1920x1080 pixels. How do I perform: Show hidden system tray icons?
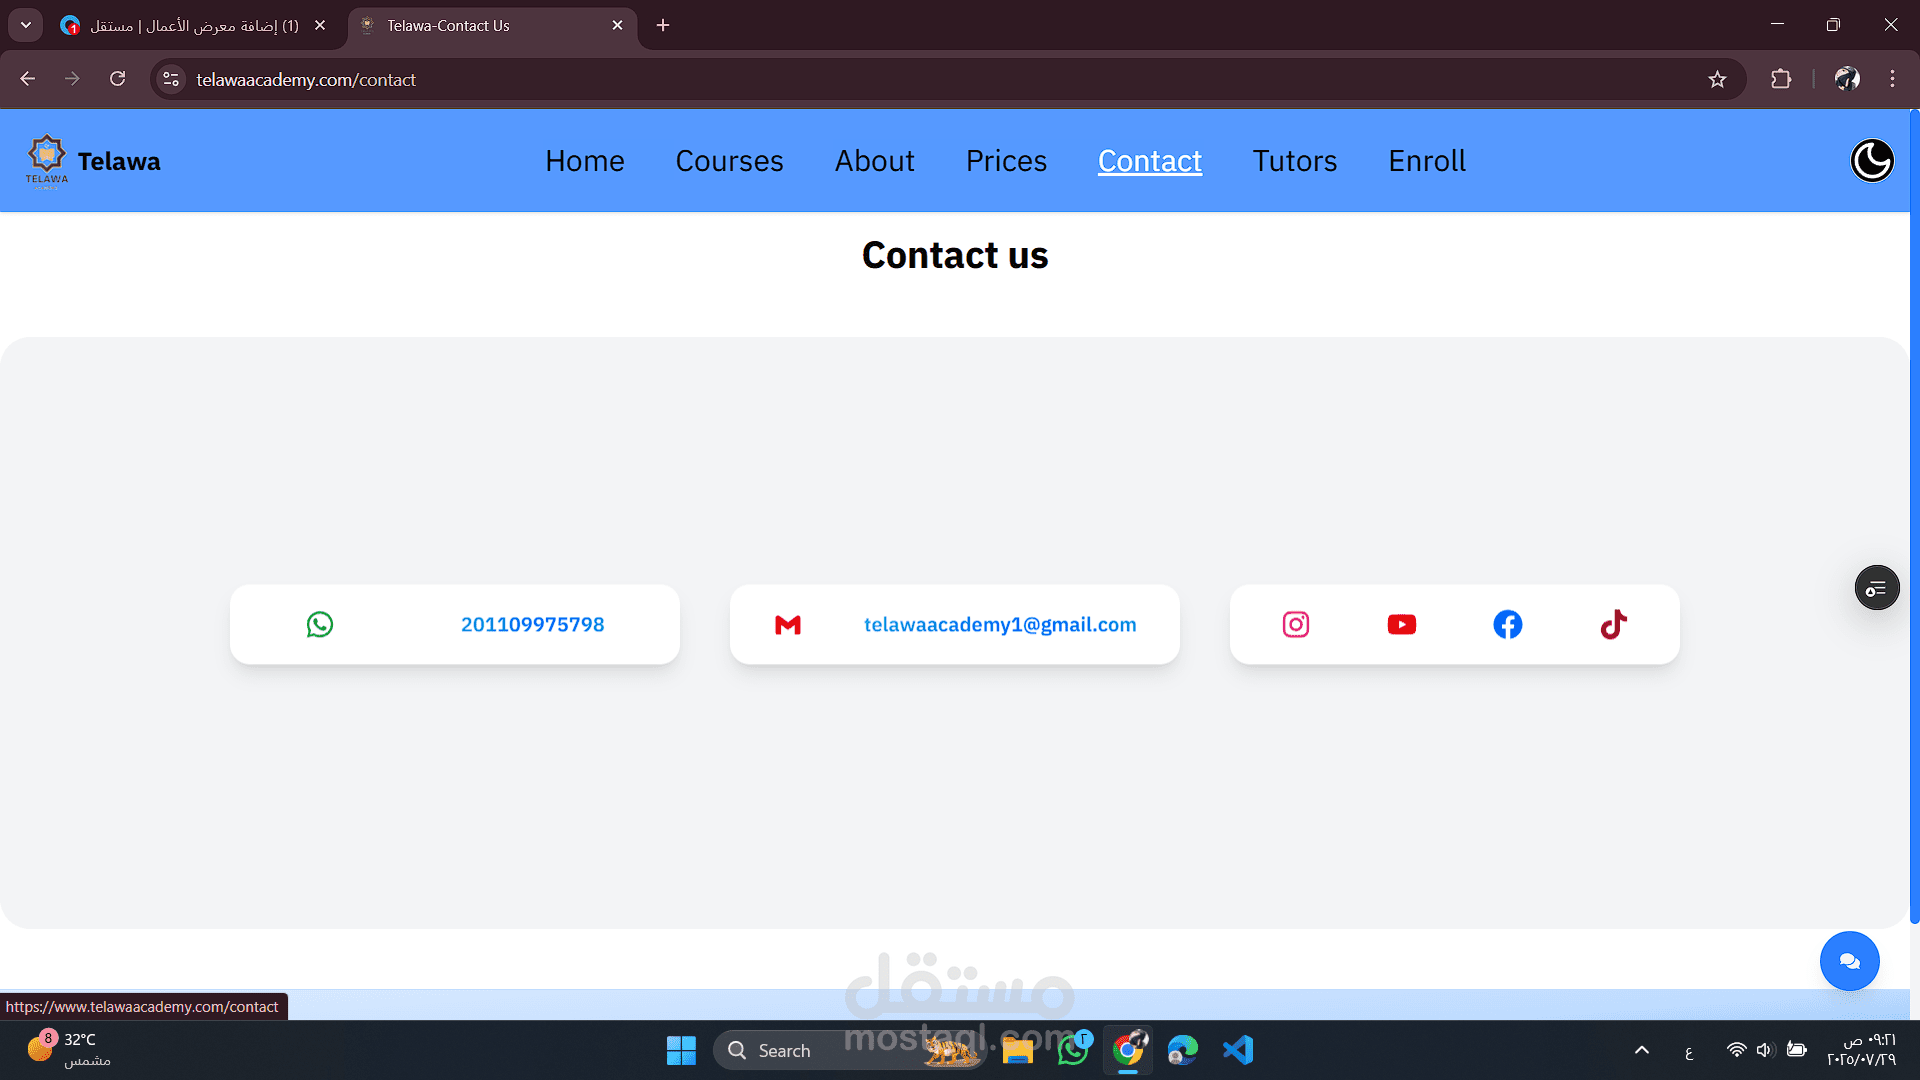click(x=1641, y=1050)
